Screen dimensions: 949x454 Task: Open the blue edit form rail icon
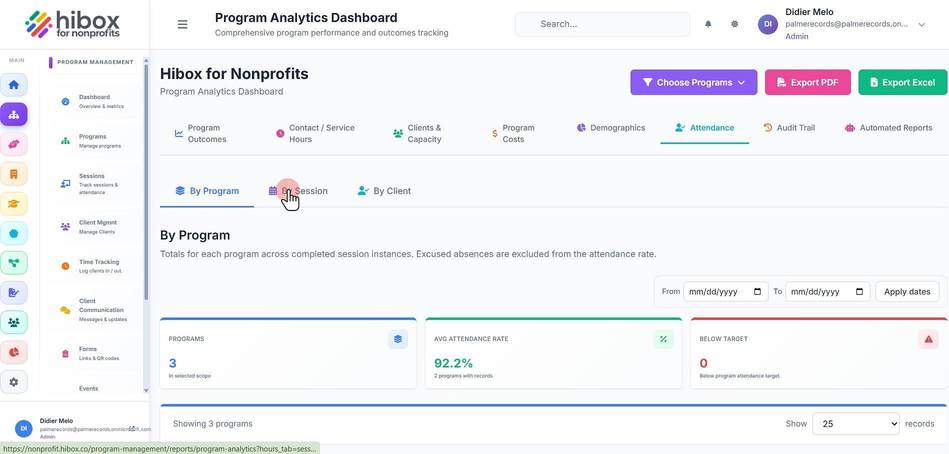click(x=14, y=292)
